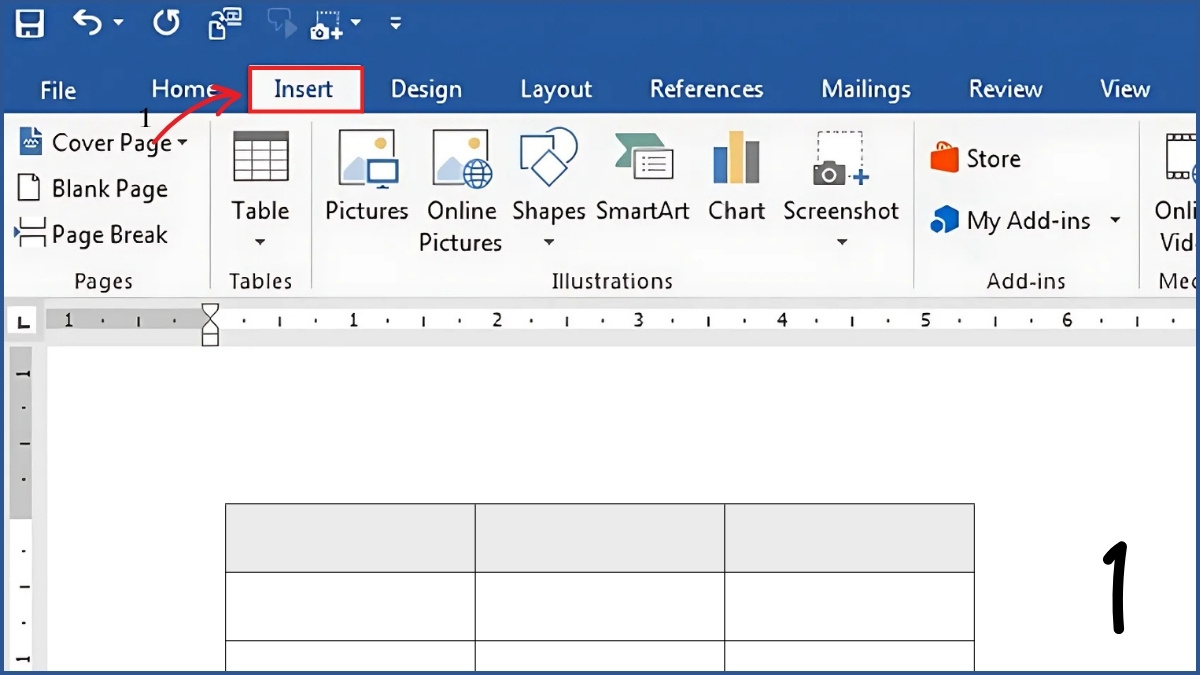The height and width of the screenshot is (675, 1200).
Task: Expand the Shapes dropdown arrow
Action: [x=548, y=242]
